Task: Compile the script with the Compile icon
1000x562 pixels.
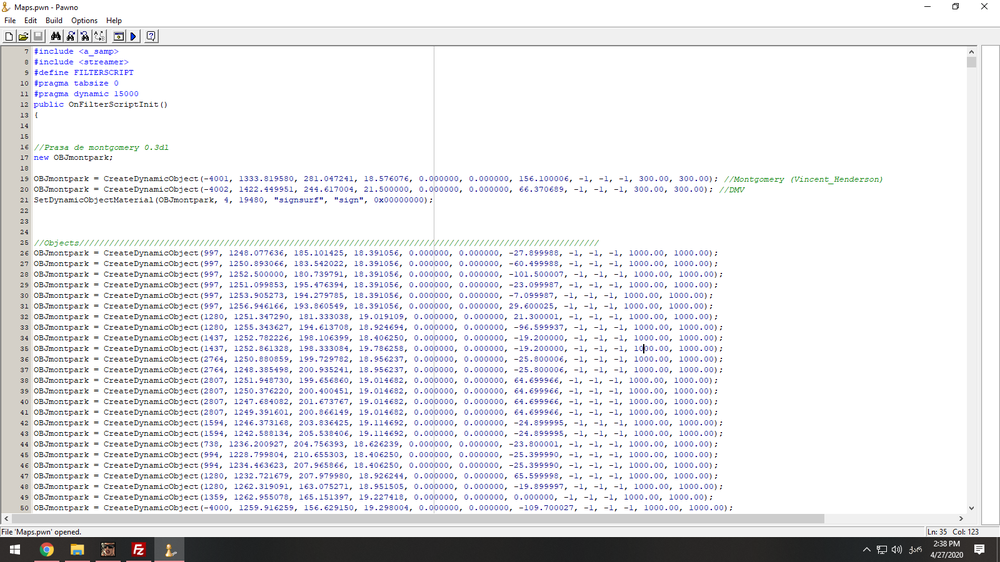Action: [119, 36]
